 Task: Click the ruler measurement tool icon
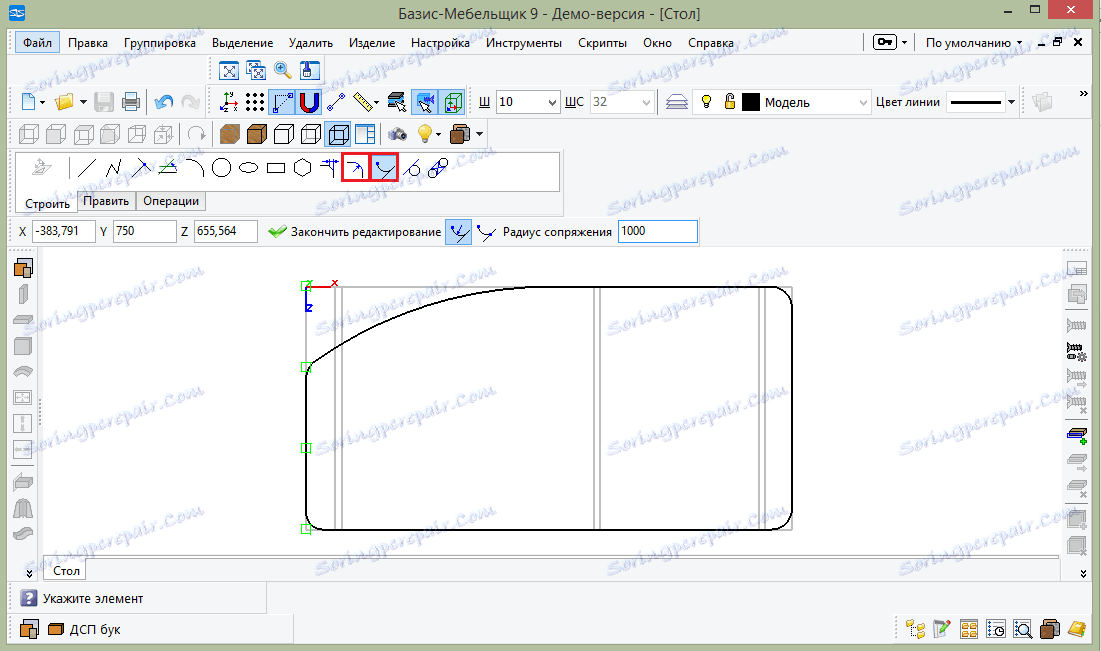[362, 103]
